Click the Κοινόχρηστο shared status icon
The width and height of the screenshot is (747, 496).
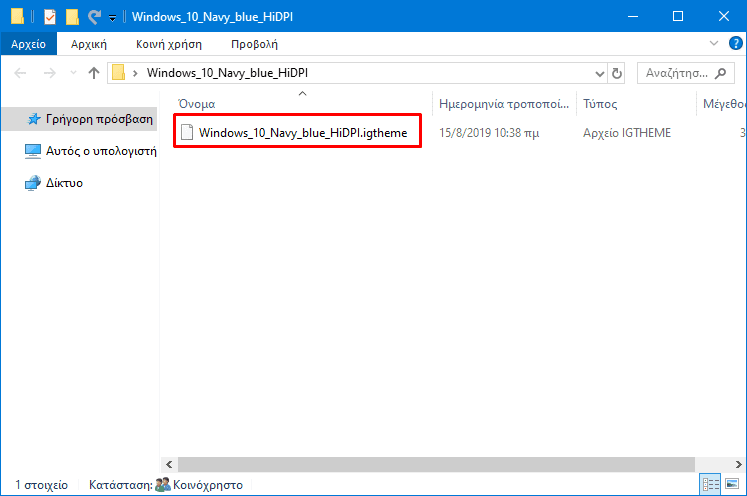(x=163, y=485)
